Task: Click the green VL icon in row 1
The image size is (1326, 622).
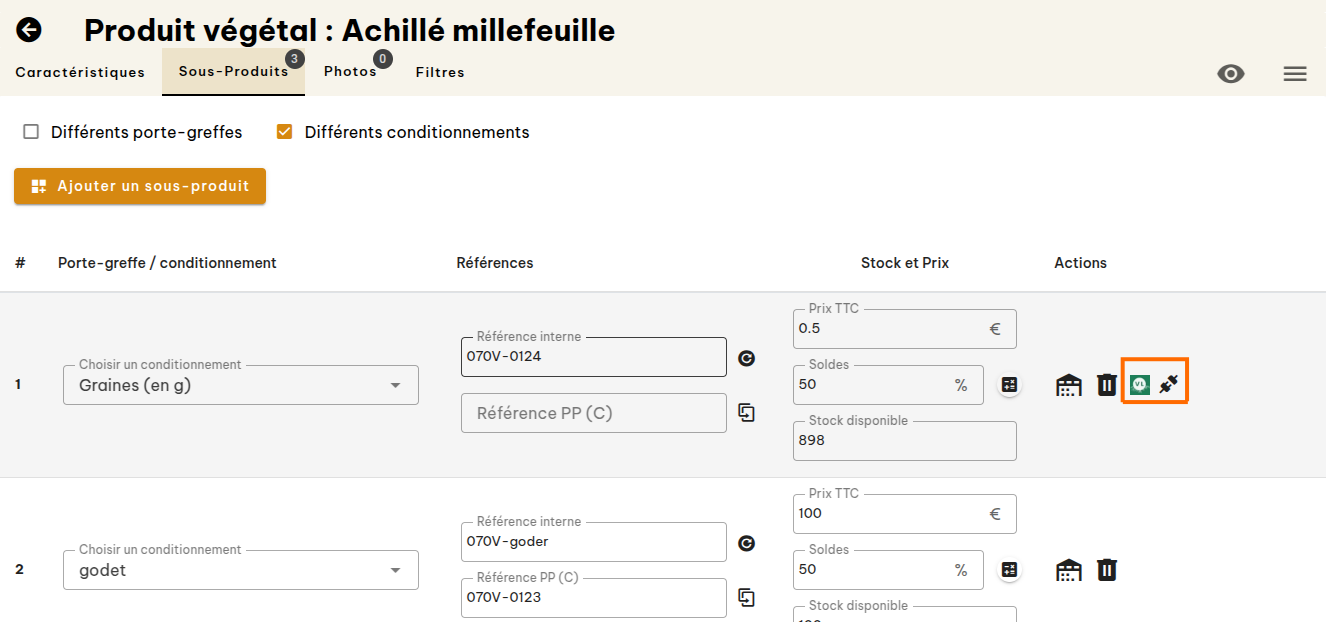Action: (1139, 384)
